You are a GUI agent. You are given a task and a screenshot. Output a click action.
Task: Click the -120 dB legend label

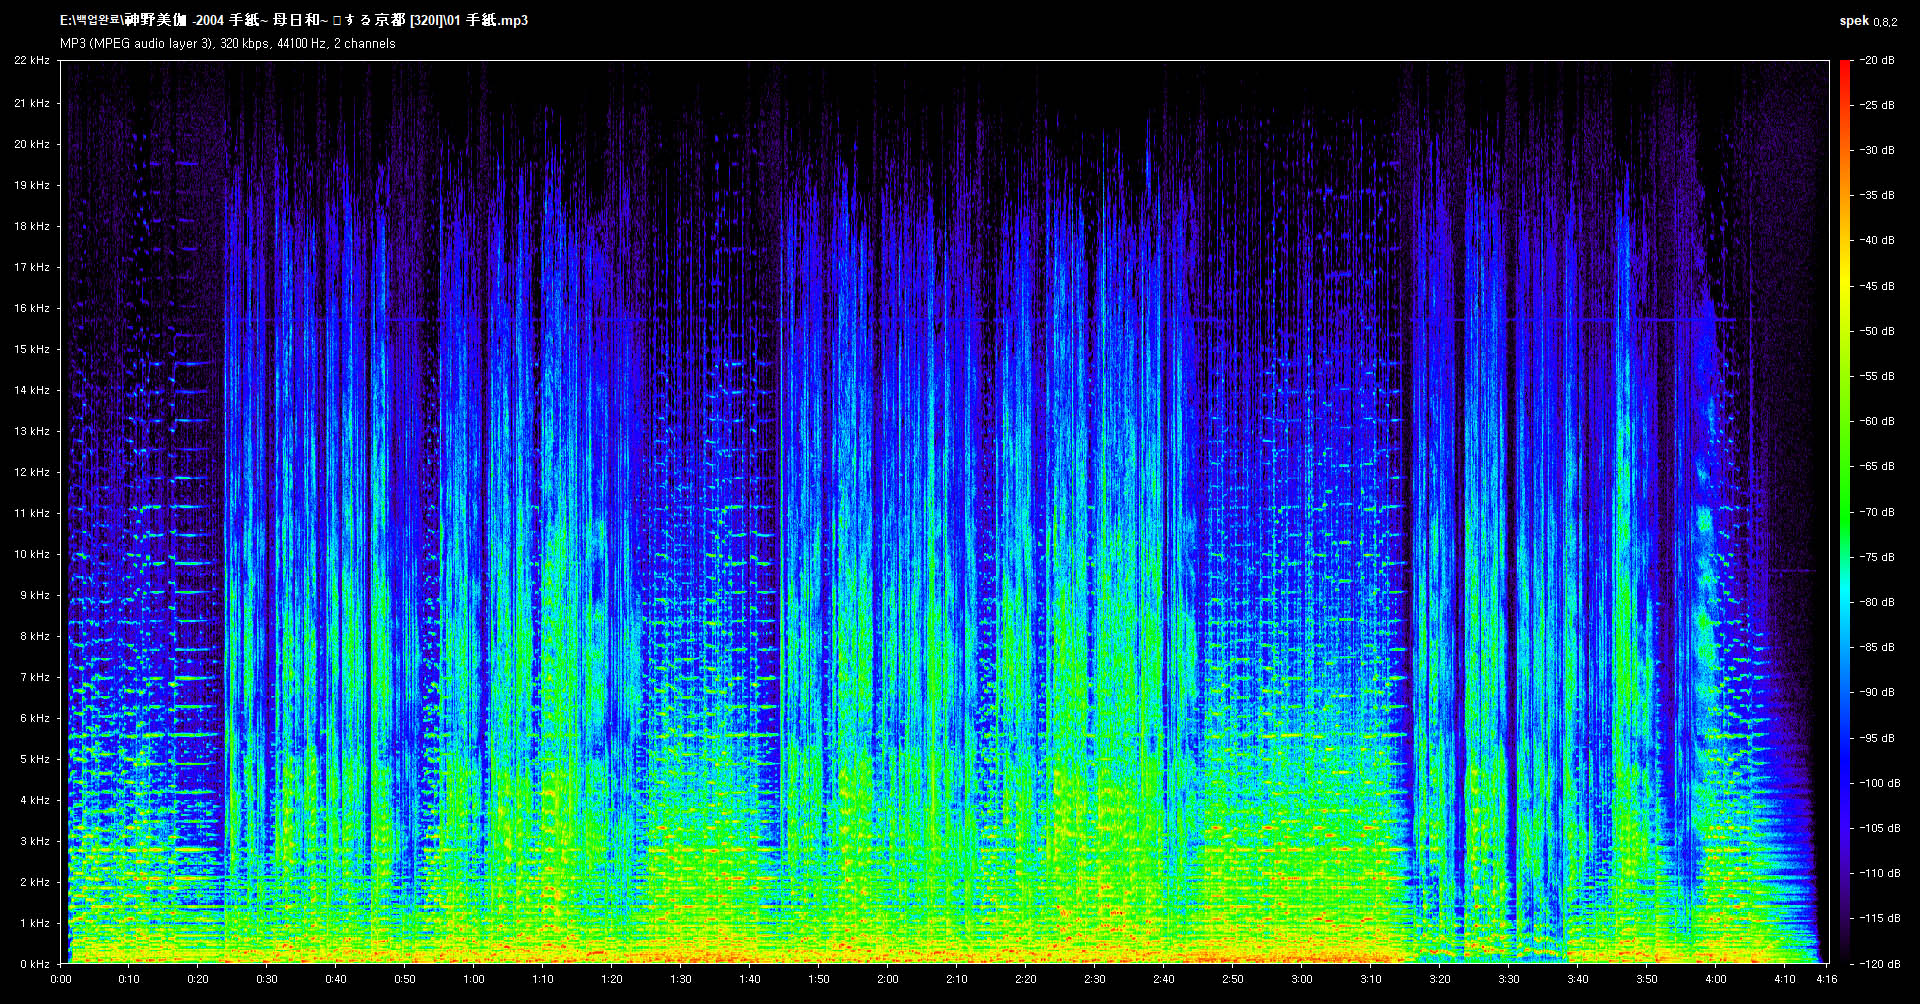[x=1880, y=964]
